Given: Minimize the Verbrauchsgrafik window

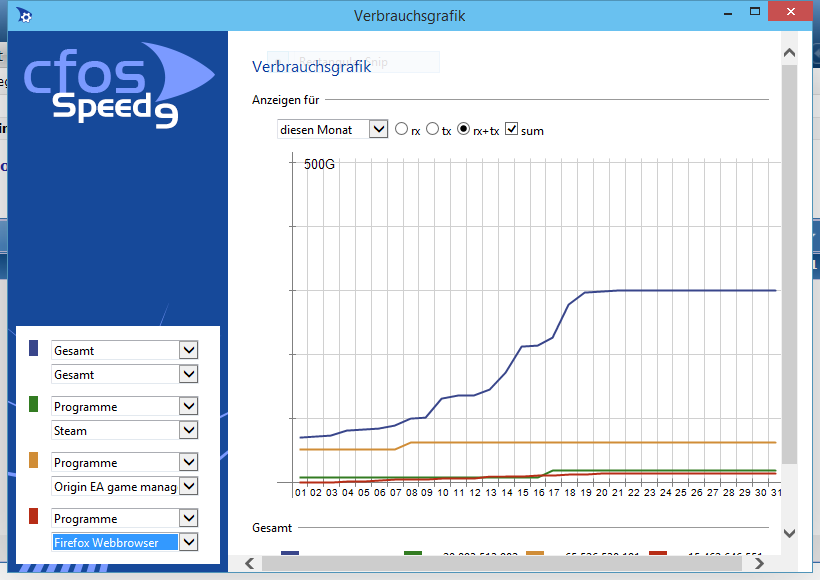Looking at the screenshot, I should pyautogui.click(x=728, y=13).
